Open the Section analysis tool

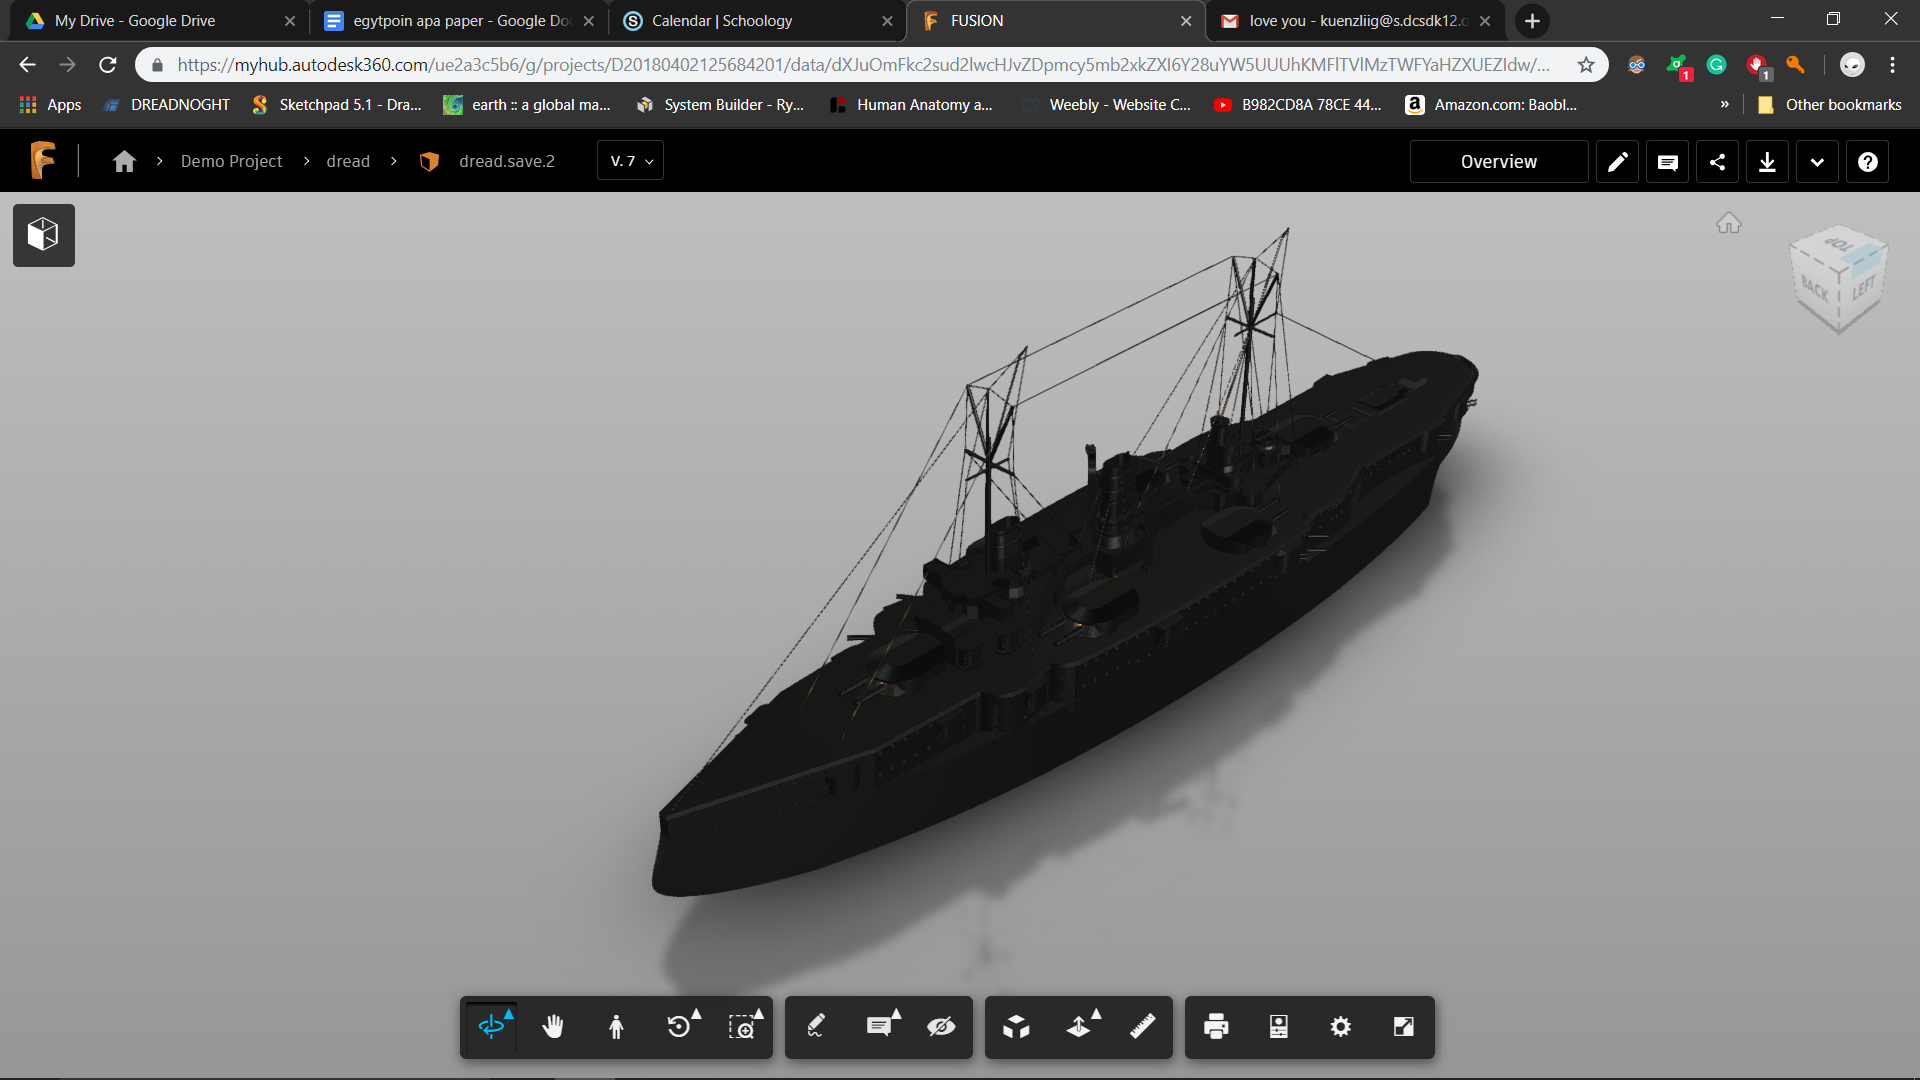coord(1080,1027)
